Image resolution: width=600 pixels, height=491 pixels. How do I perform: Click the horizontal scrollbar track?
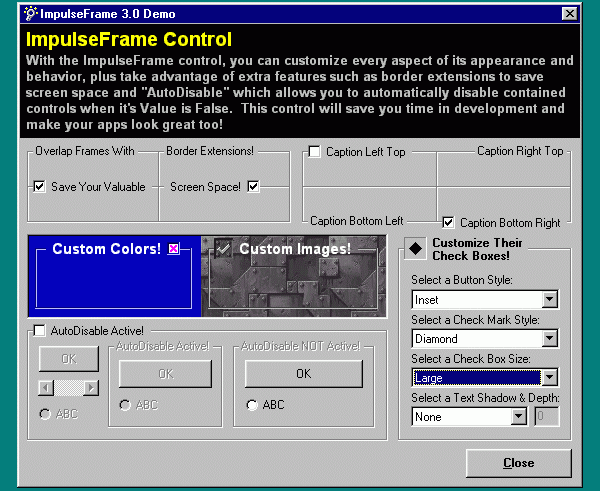[68, 388]
